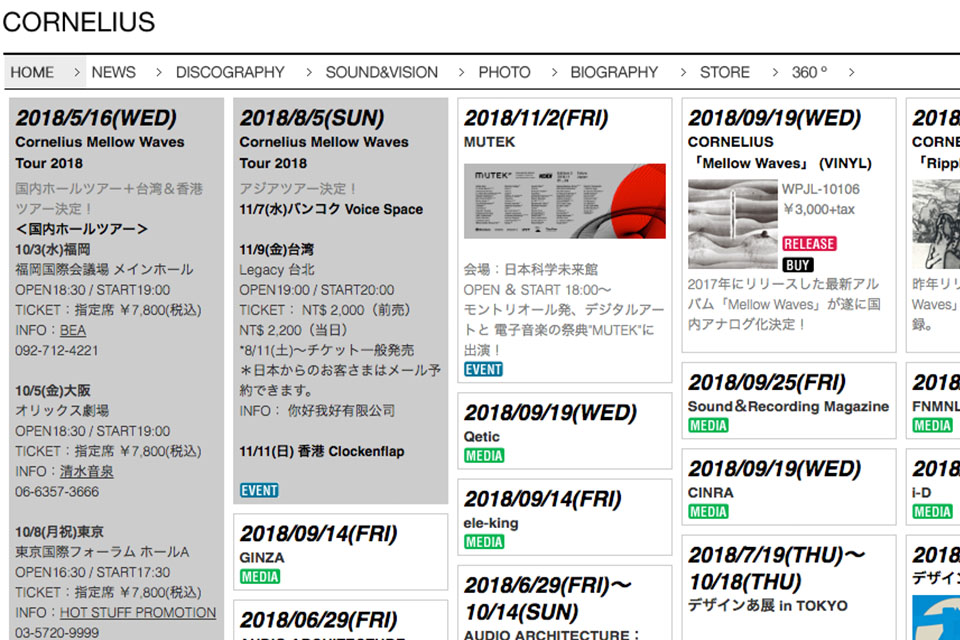Click the MEDIA tag under Qetic

[x=484, y=456]
